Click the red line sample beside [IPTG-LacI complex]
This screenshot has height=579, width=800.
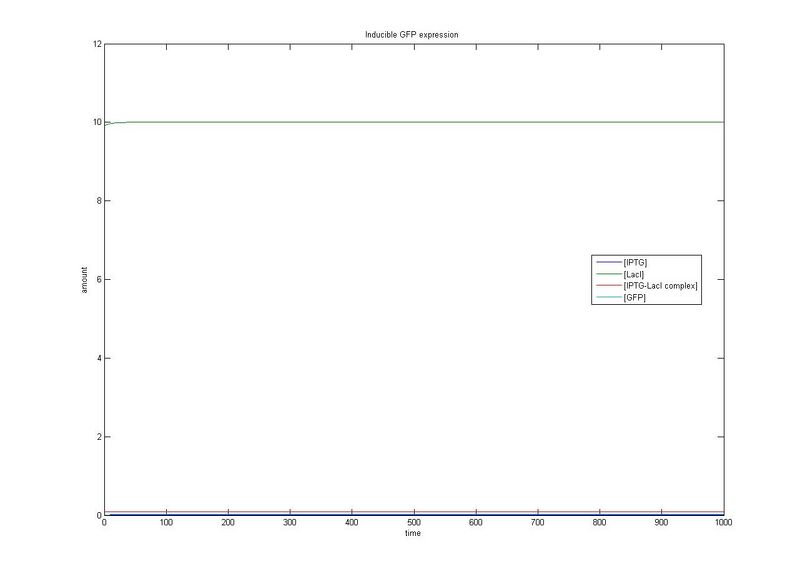click(x=610, y=285)
